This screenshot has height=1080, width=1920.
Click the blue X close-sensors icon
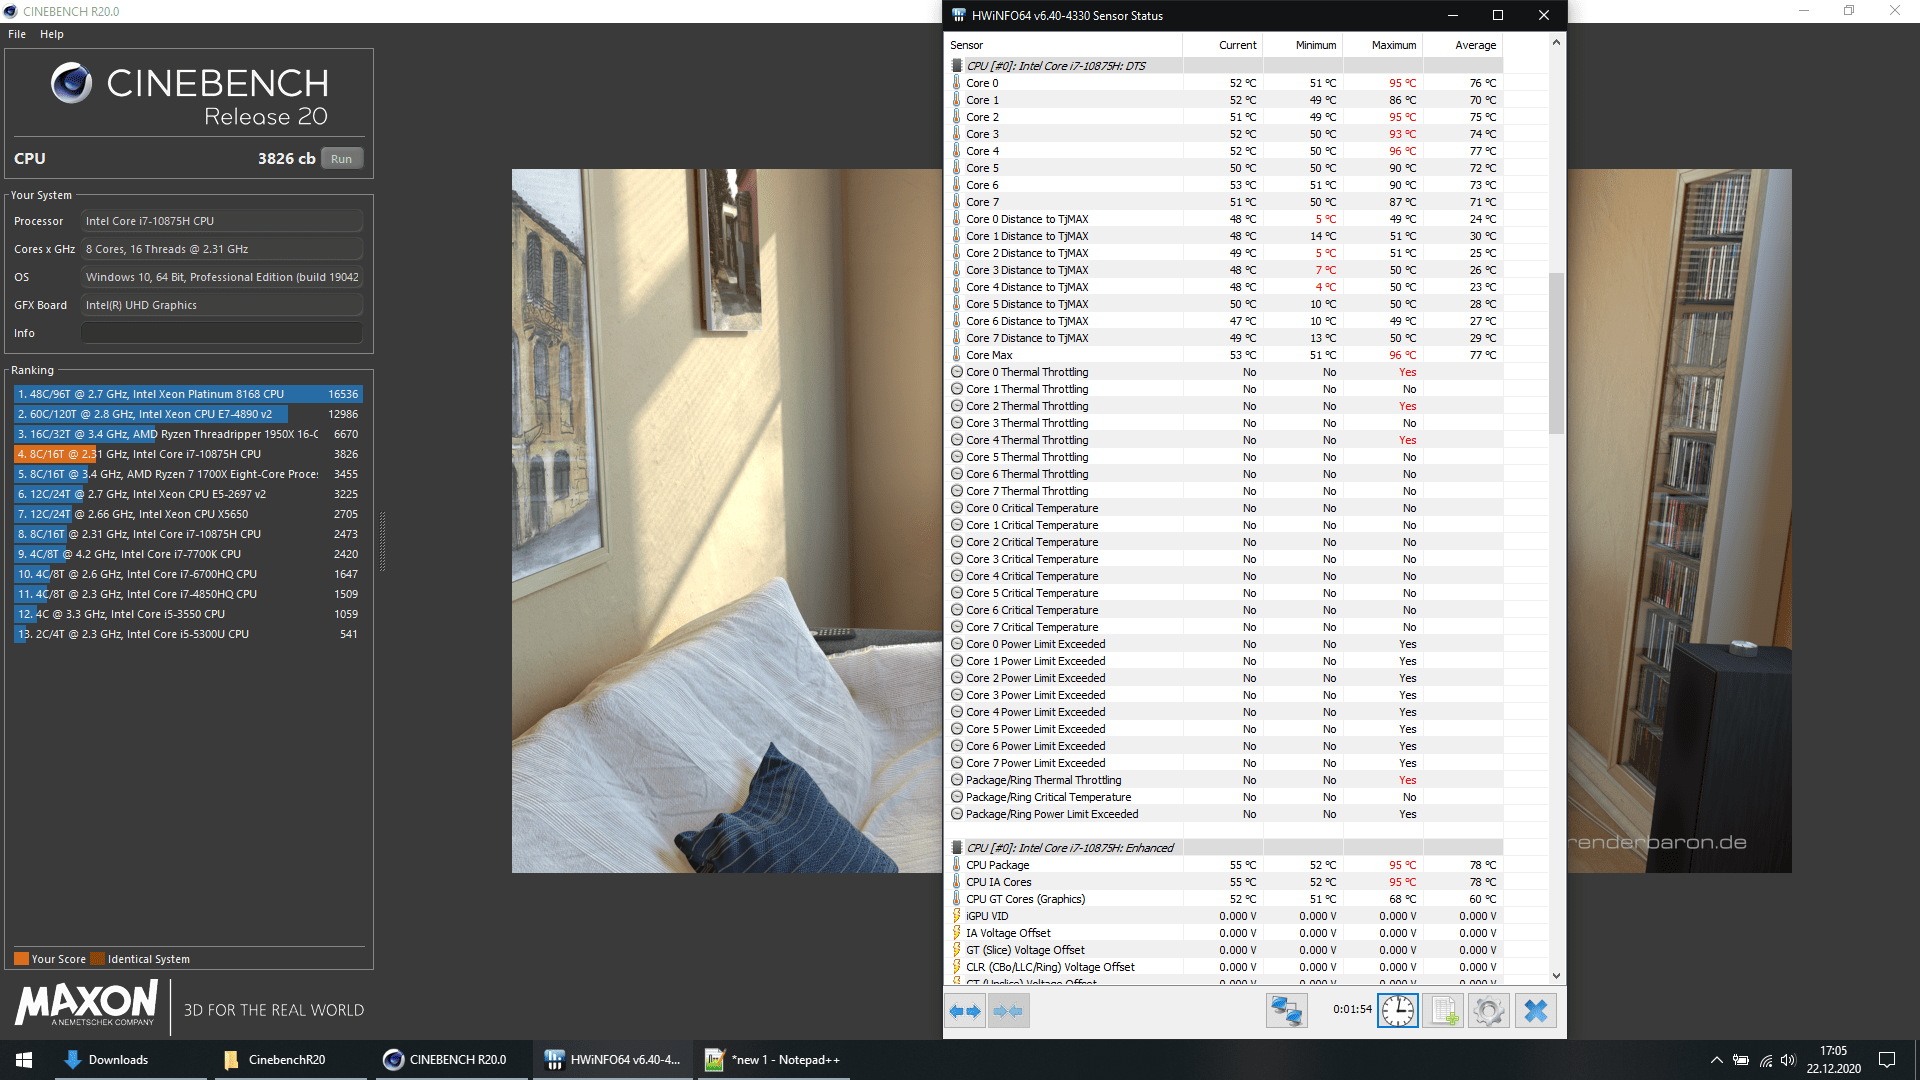tap(1535, 1011)
